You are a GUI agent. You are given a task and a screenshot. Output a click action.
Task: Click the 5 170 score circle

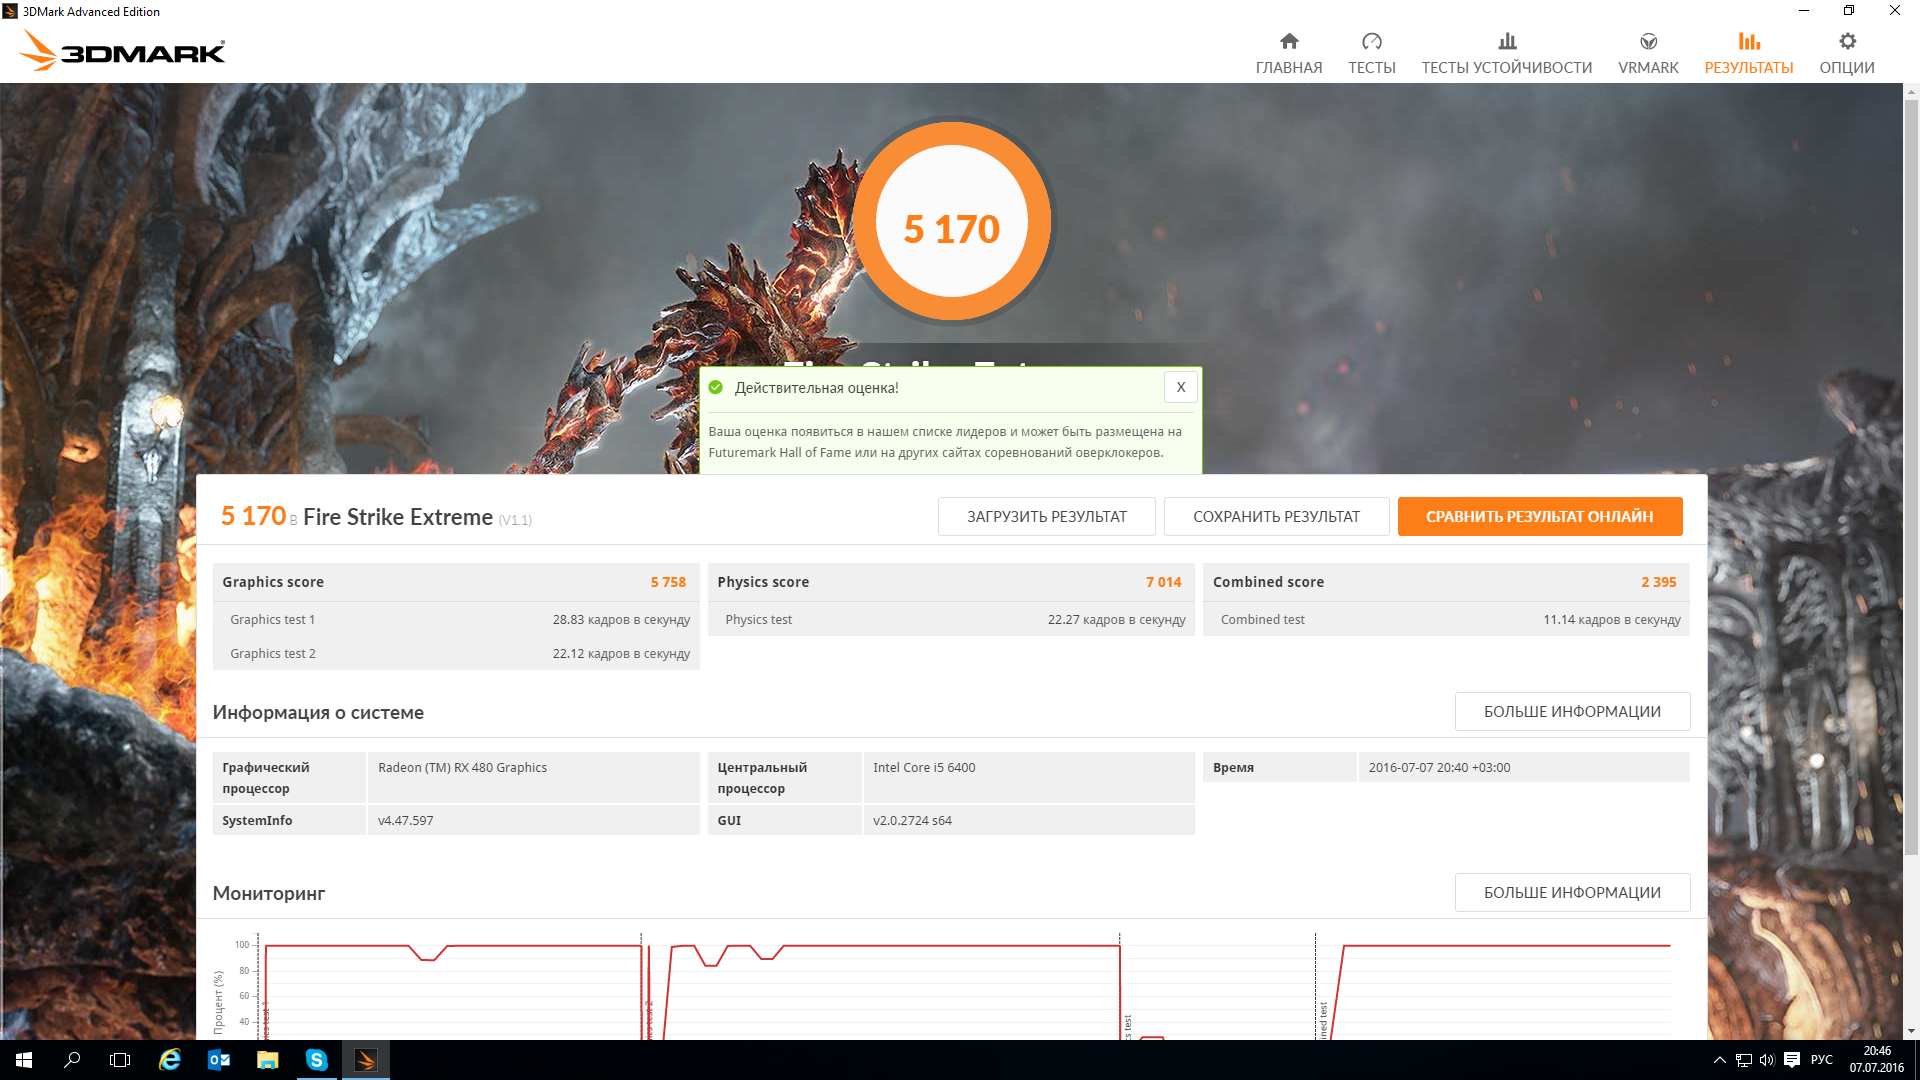[x=951, y=222]
